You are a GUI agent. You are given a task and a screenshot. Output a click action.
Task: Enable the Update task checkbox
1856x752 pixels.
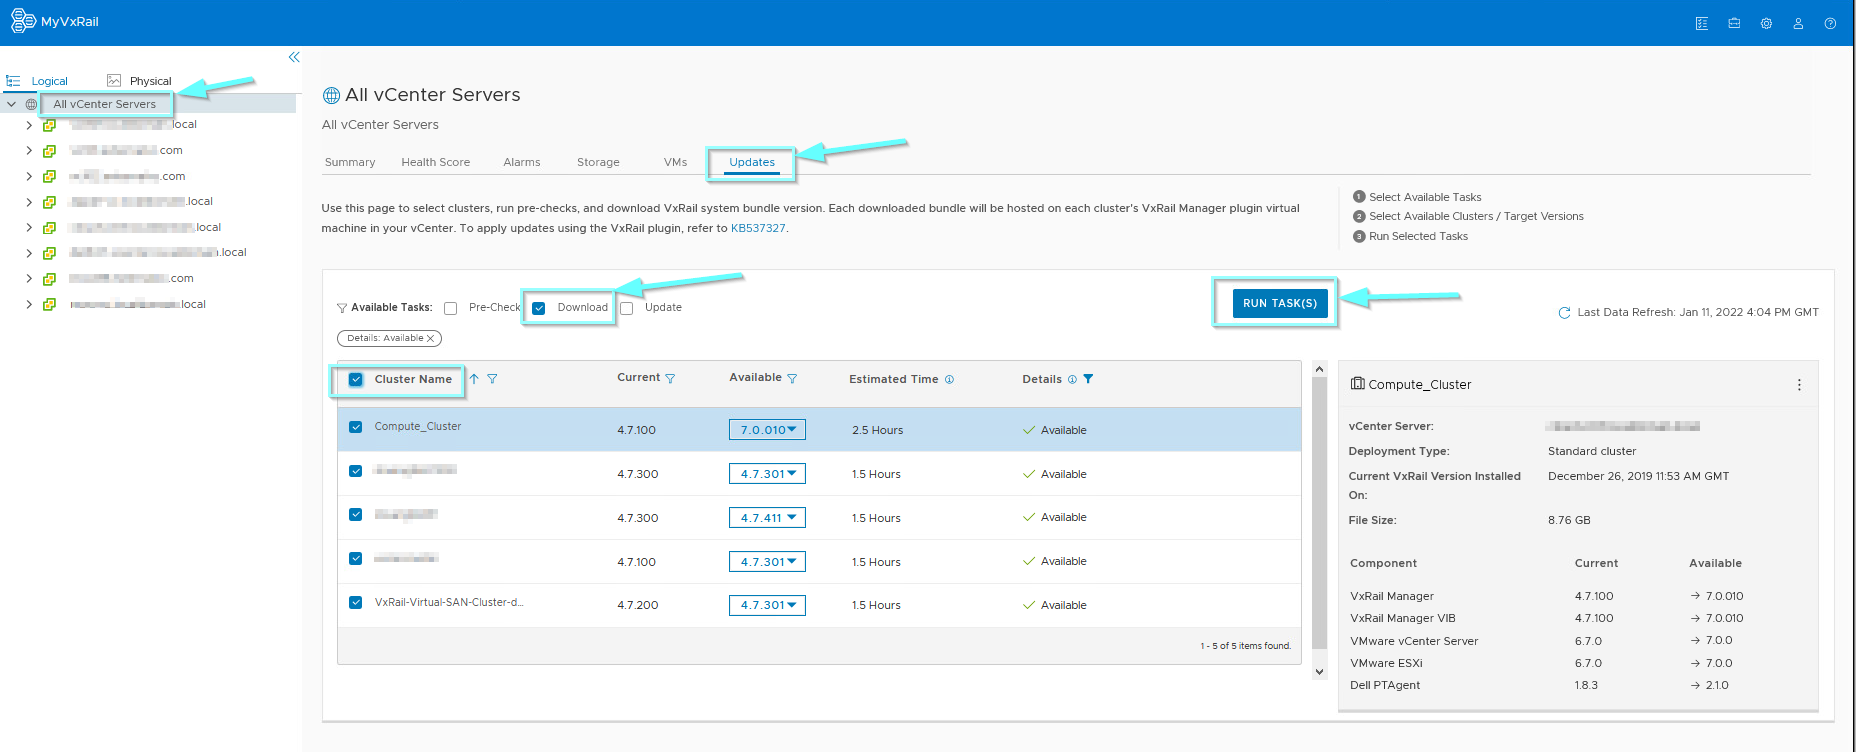pos(626,308)
